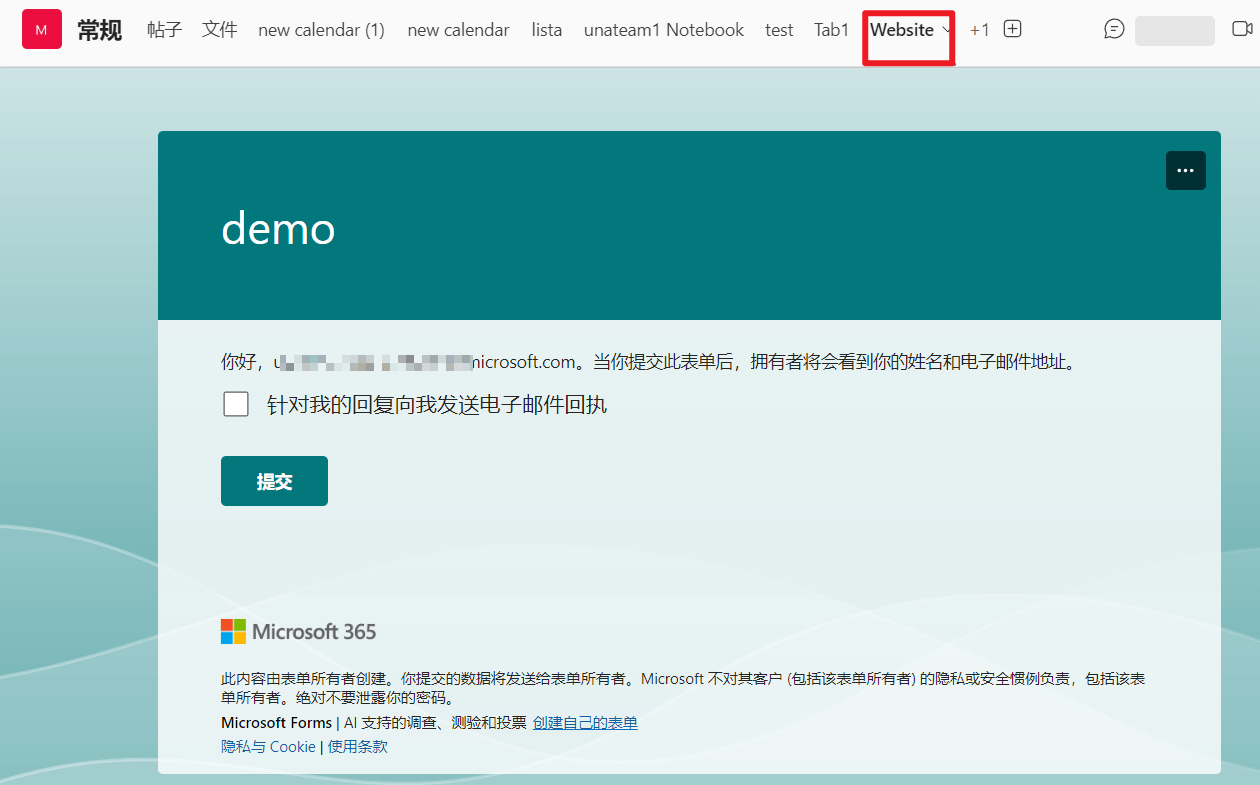Open the new calendar (1) tab

321,30
